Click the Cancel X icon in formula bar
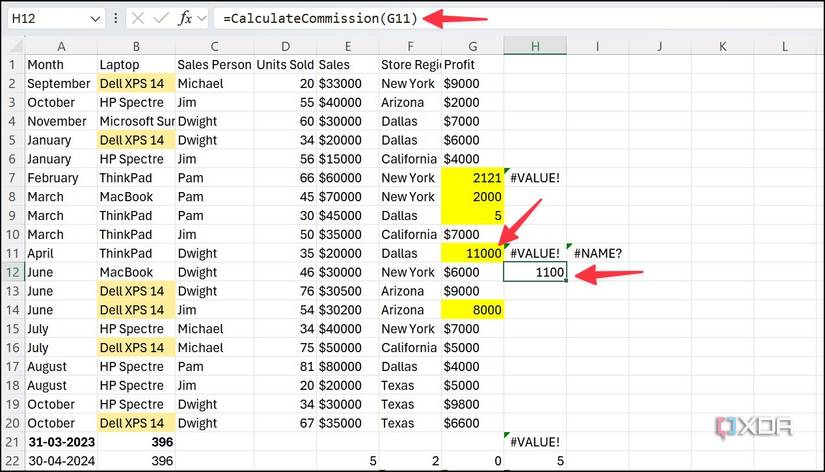 tap(138, 18)
